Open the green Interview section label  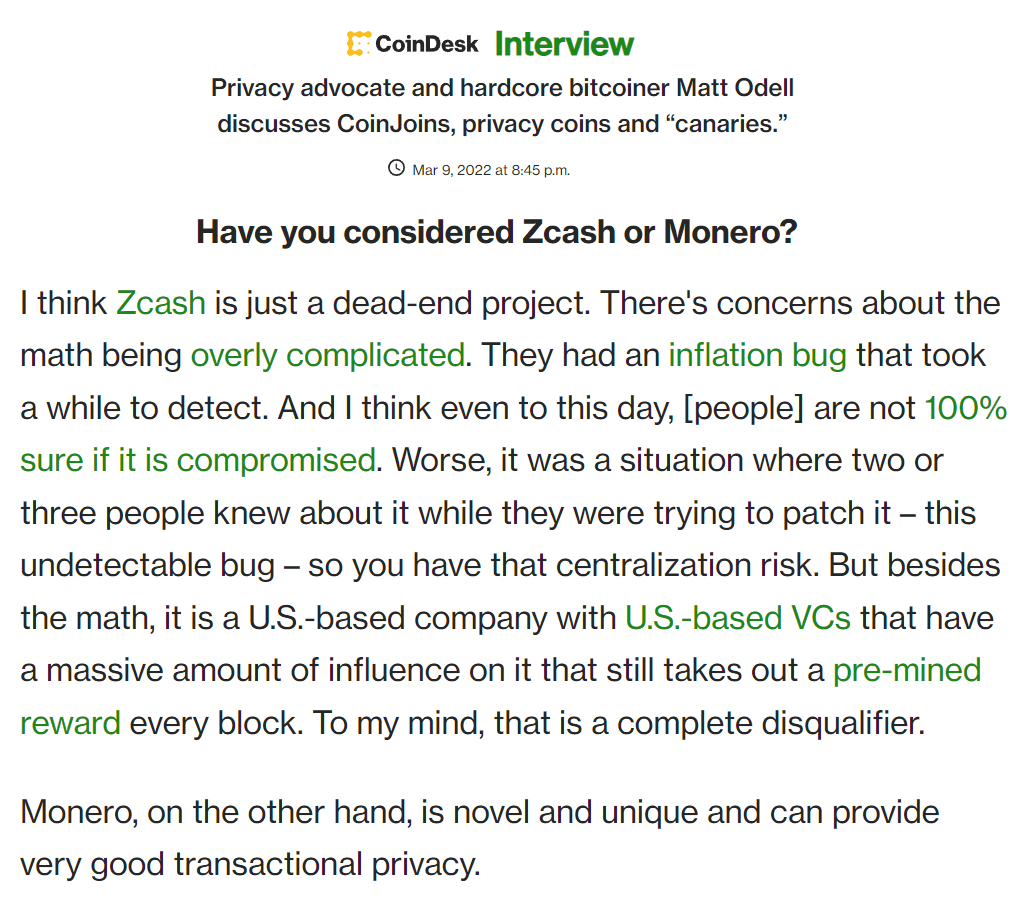click(564, 44)
